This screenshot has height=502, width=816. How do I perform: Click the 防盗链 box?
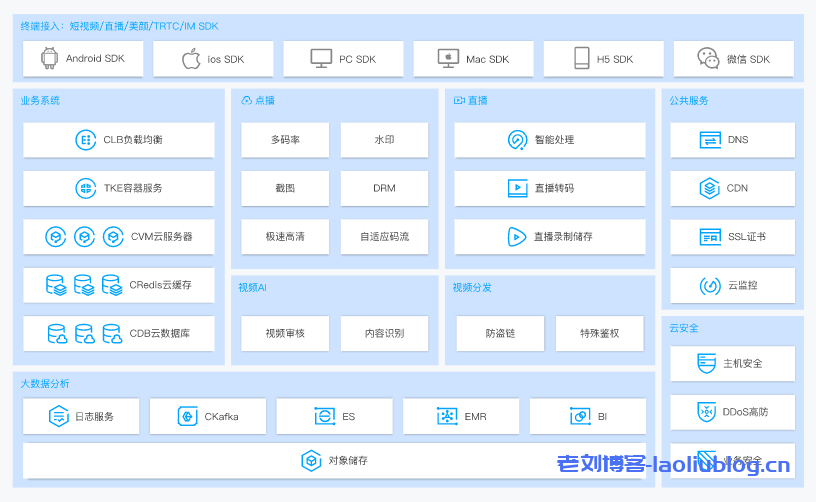500,333
